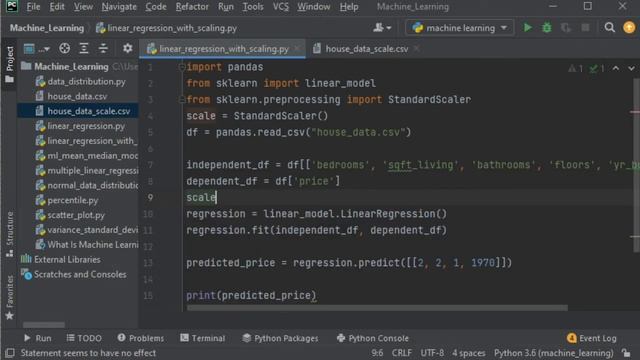Open the File menu
Viewport: 640px width, 360px height.
[33, 7]
